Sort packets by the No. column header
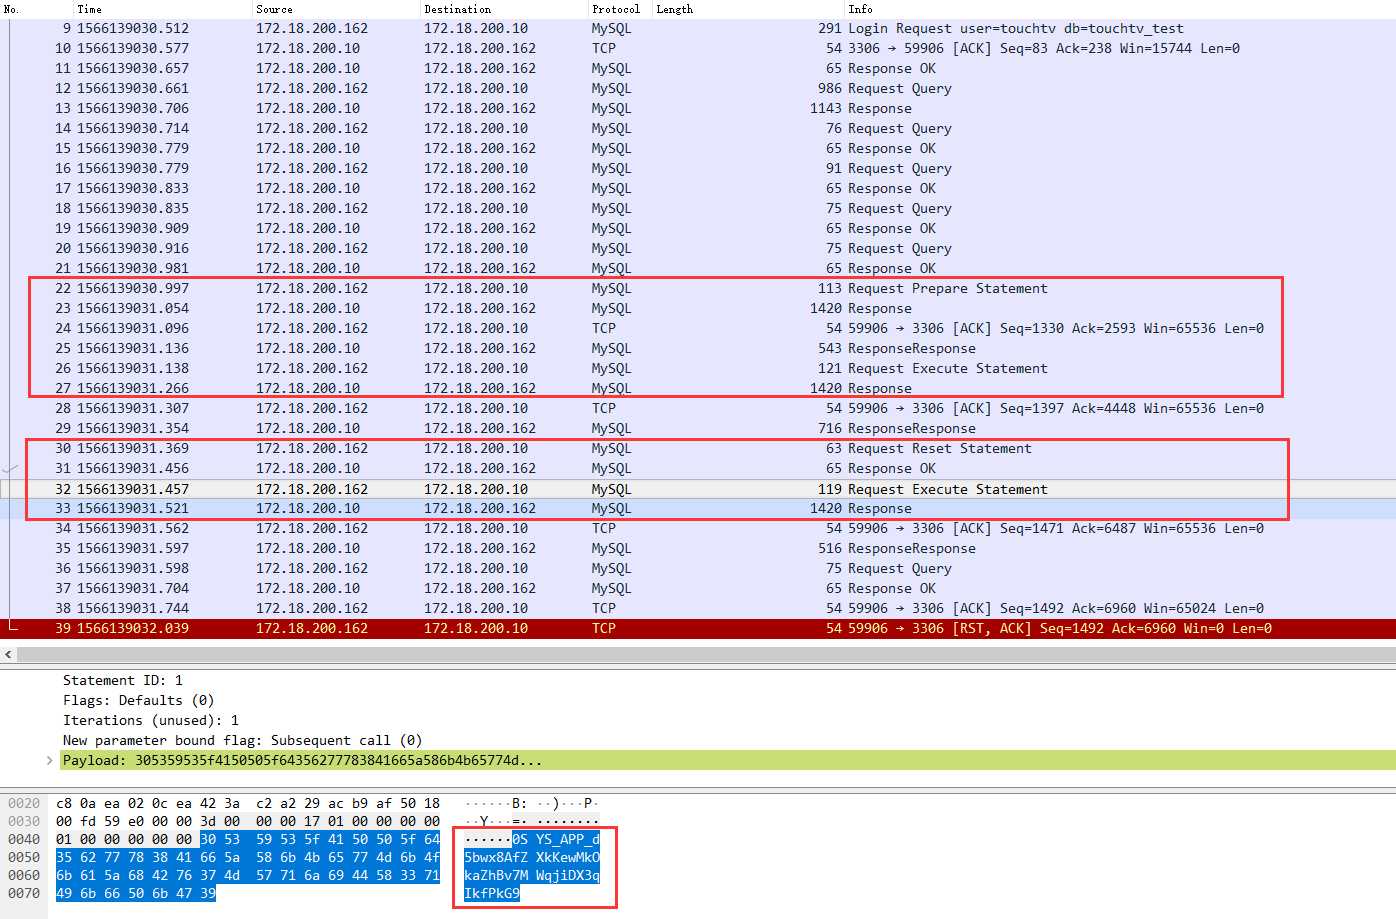 pyautogui.click(x=36, y=9)
